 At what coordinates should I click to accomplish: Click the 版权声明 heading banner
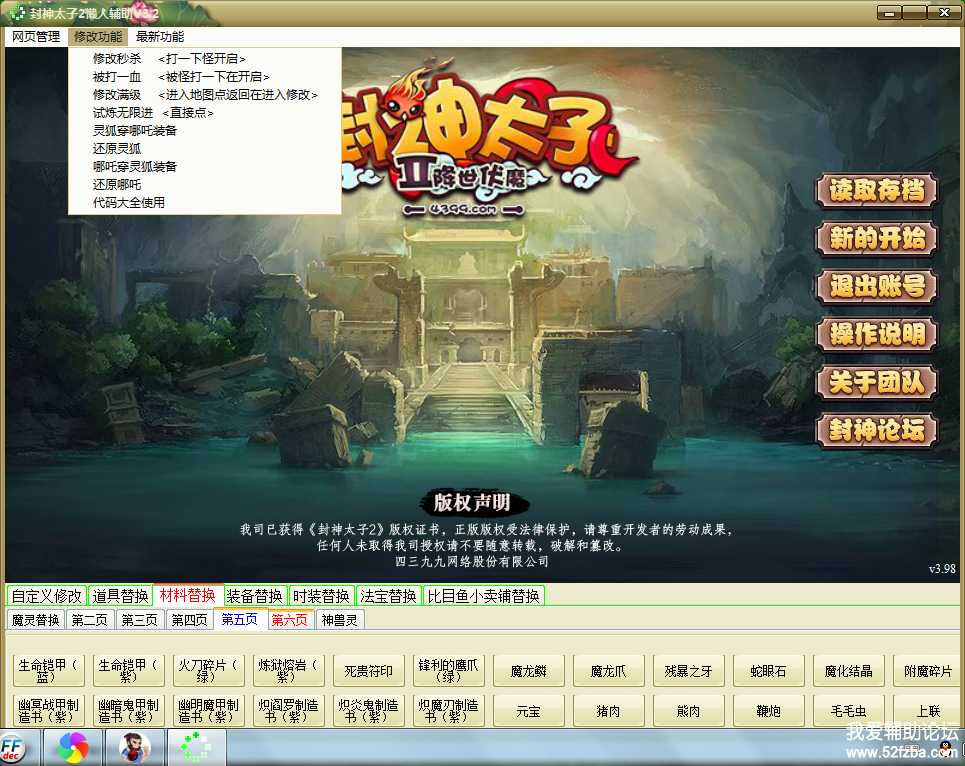point(471,503)
